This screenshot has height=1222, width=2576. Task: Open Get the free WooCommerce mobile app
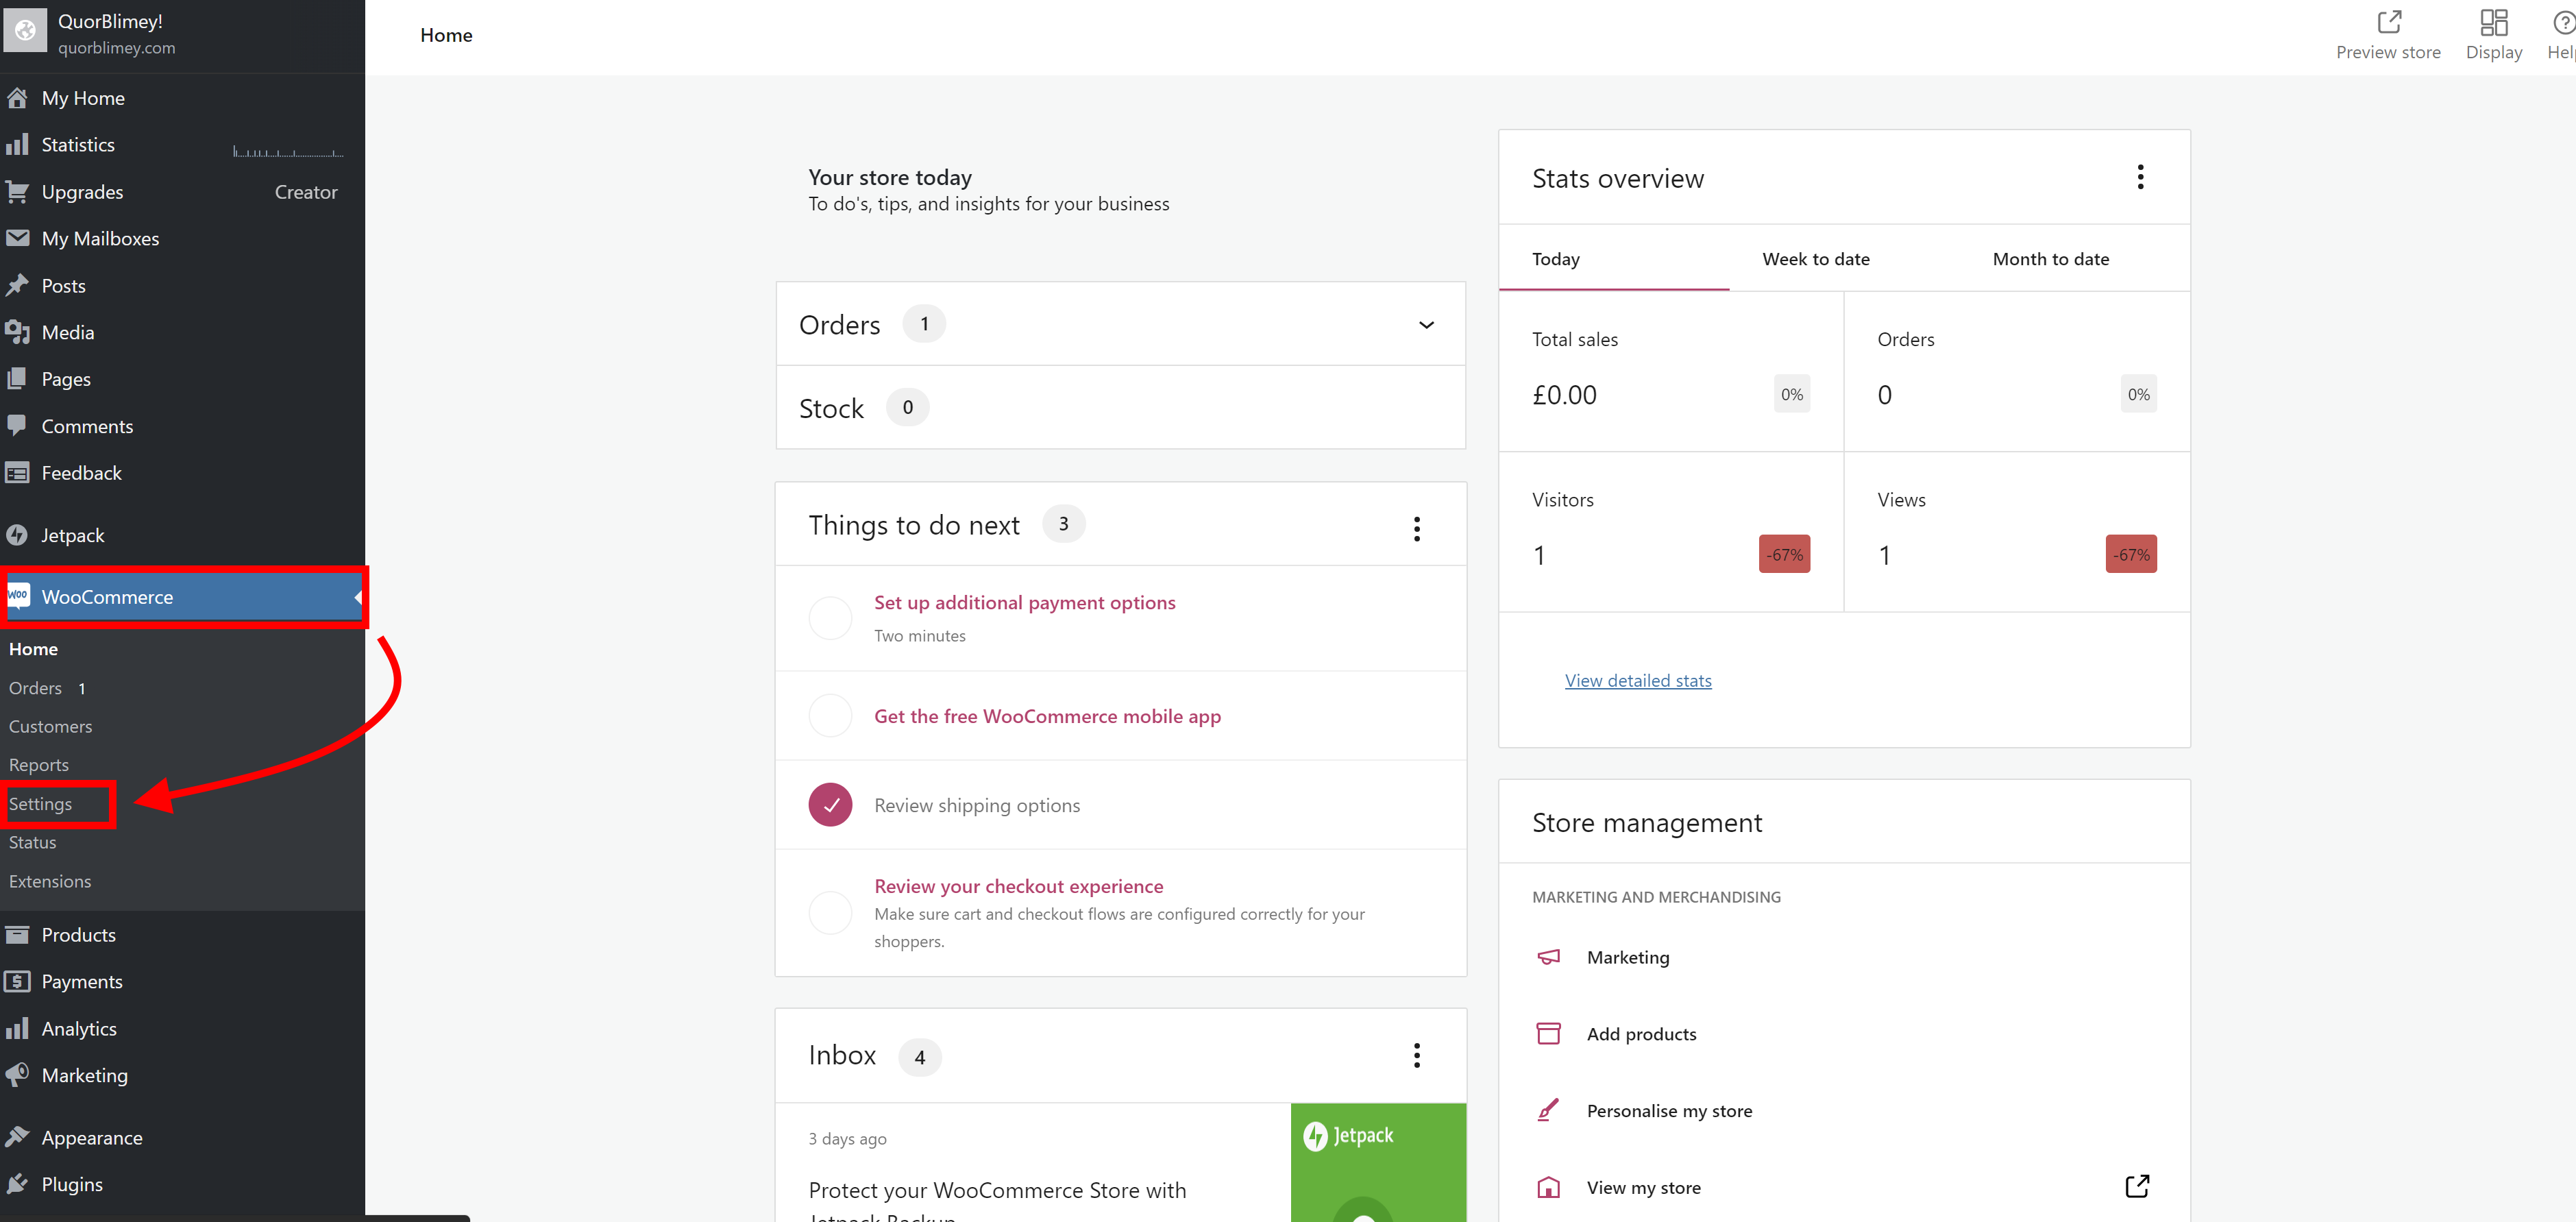[x=1047, y=716]
